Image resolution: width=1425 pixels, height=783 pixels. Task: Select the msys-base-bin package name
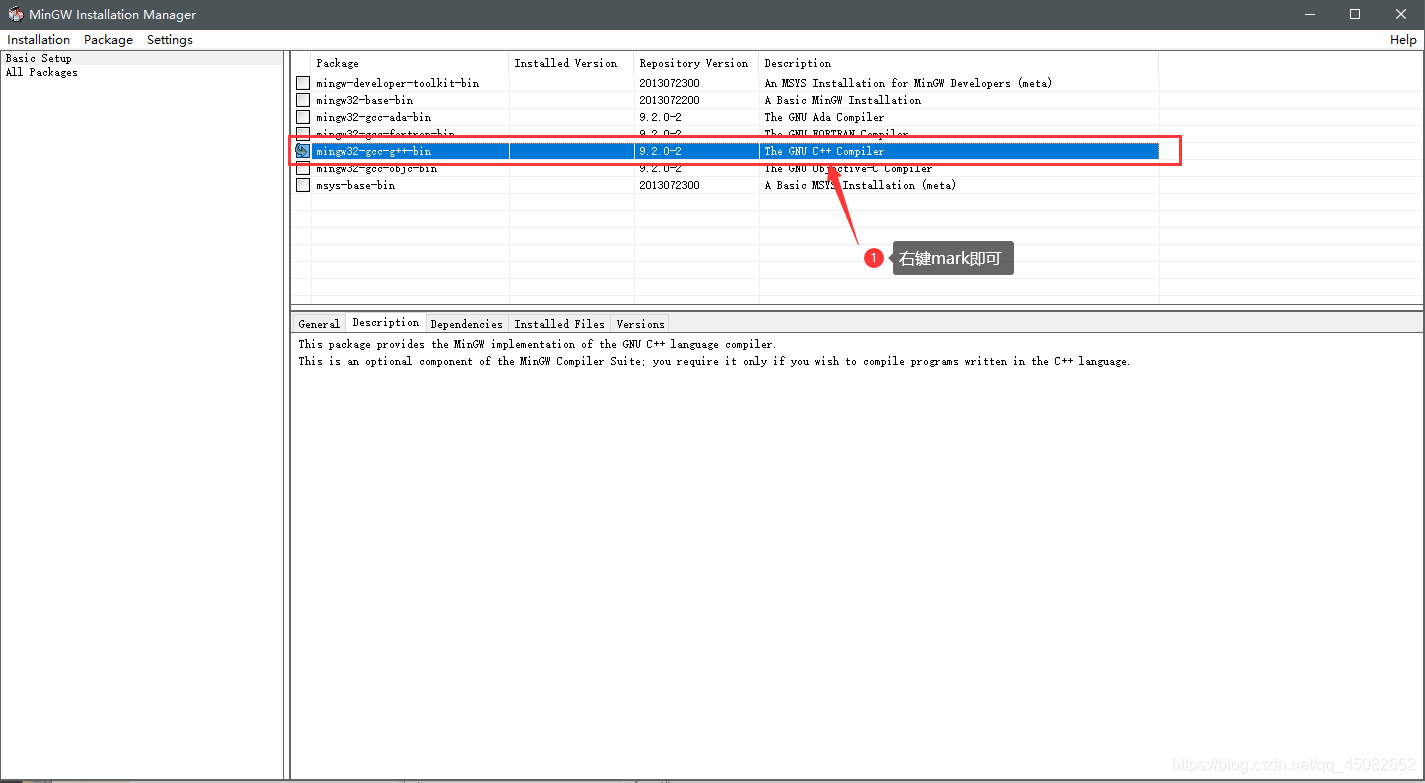[356, 185]
